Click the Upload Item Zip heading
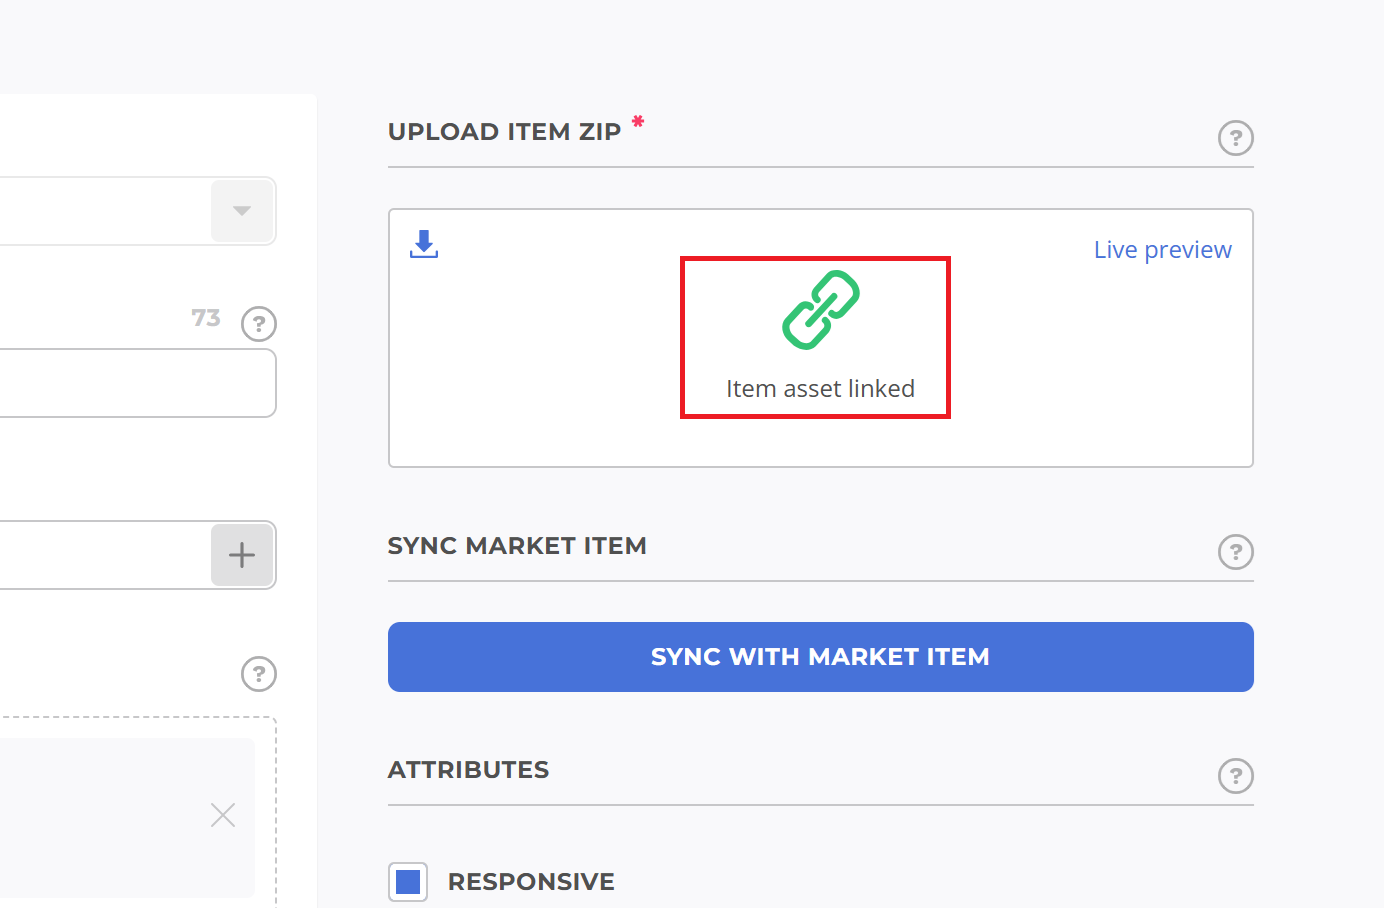 click(505, 132)
